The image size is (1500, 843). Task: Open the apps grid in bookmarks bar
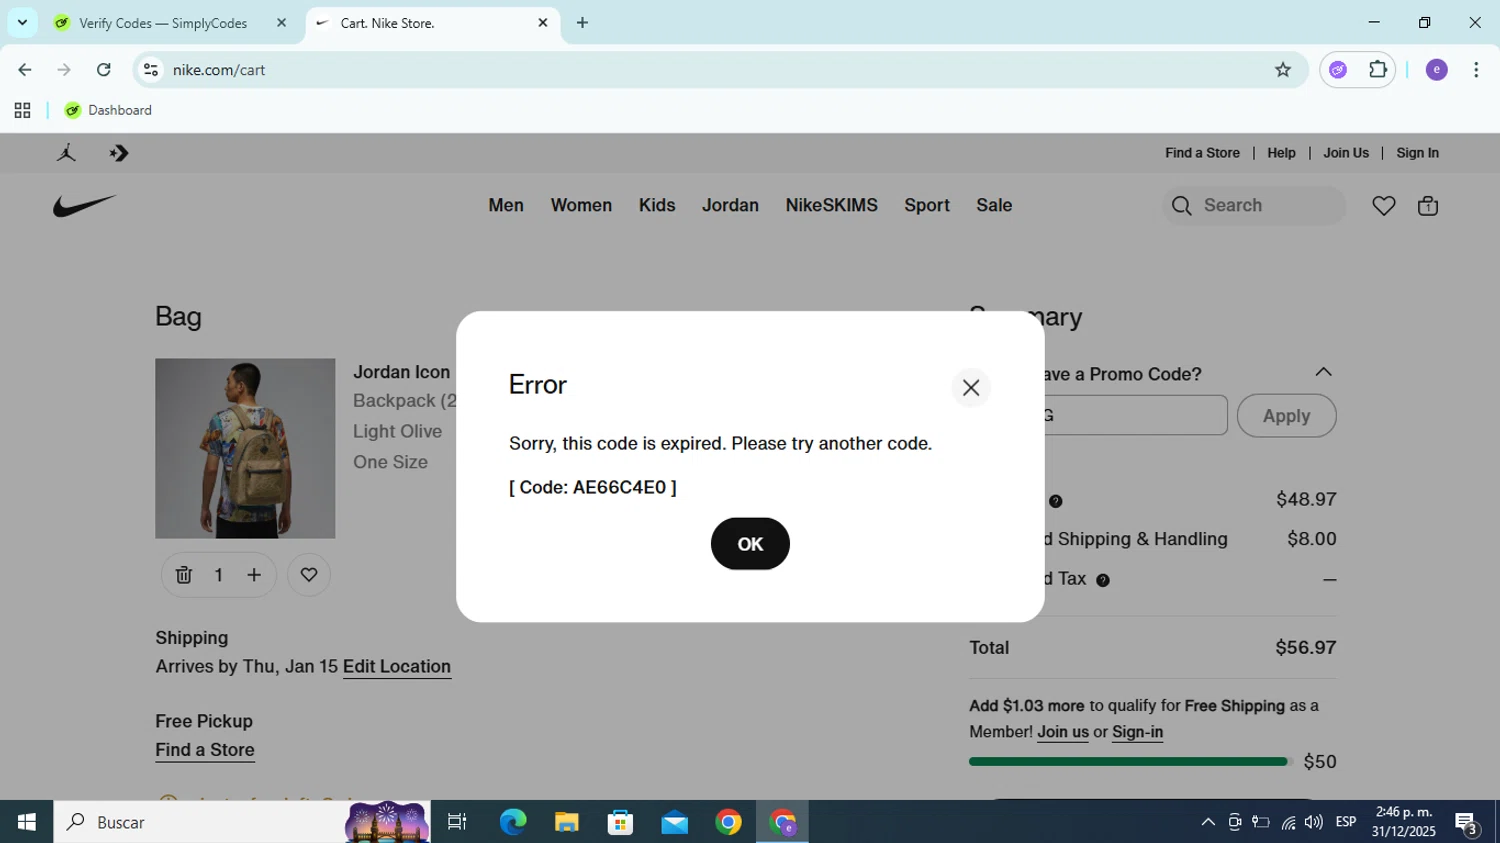[x=22, y=111]
